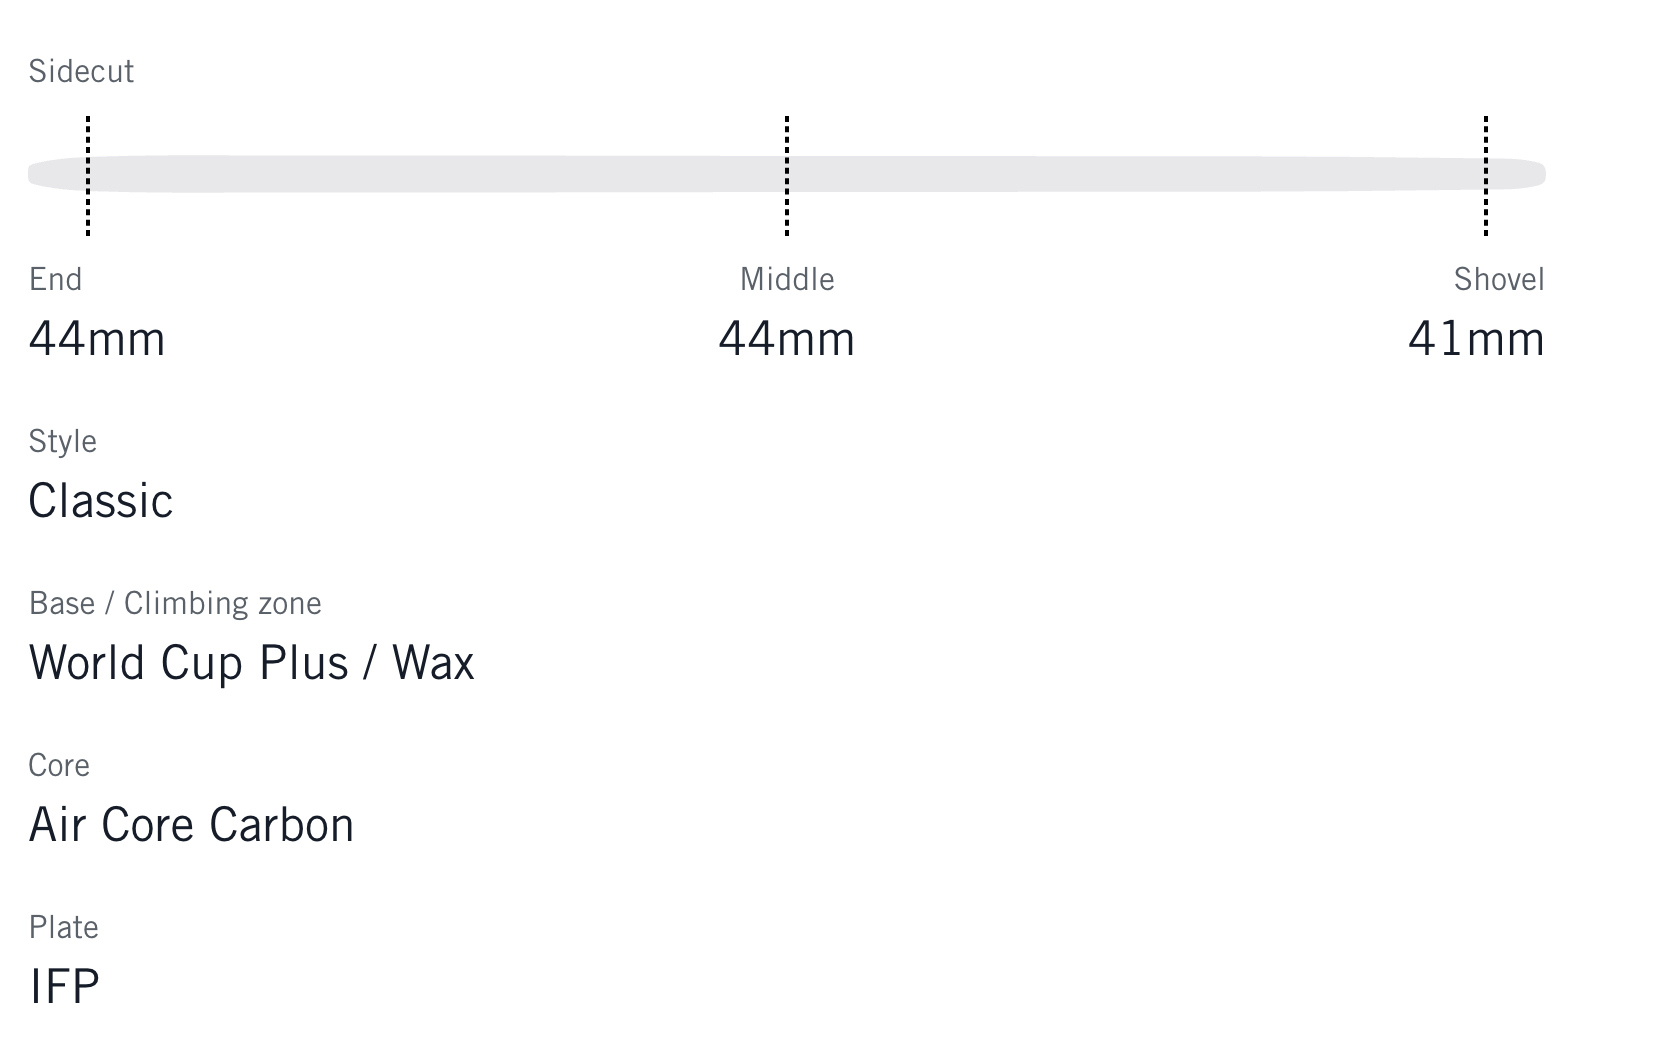The height and width of the screenshot is (1040, 1676).
Task: Click the dashed Middle marker line
Action: click(787, 176)
